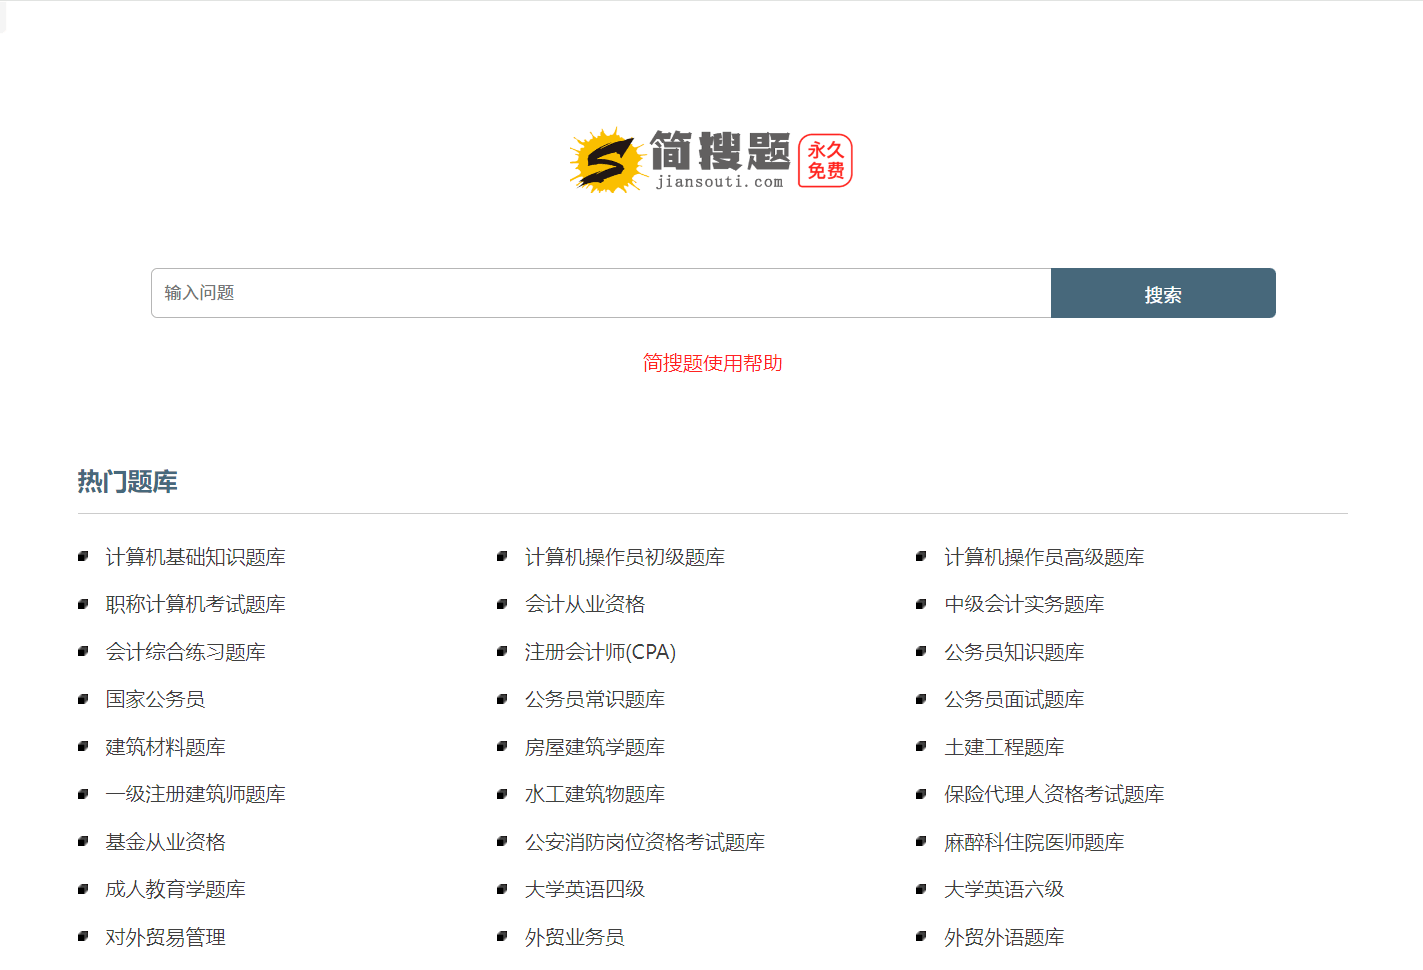Open the 简搜题使用帮助 help link
The image size is (1423, 970).
(712, 363)
